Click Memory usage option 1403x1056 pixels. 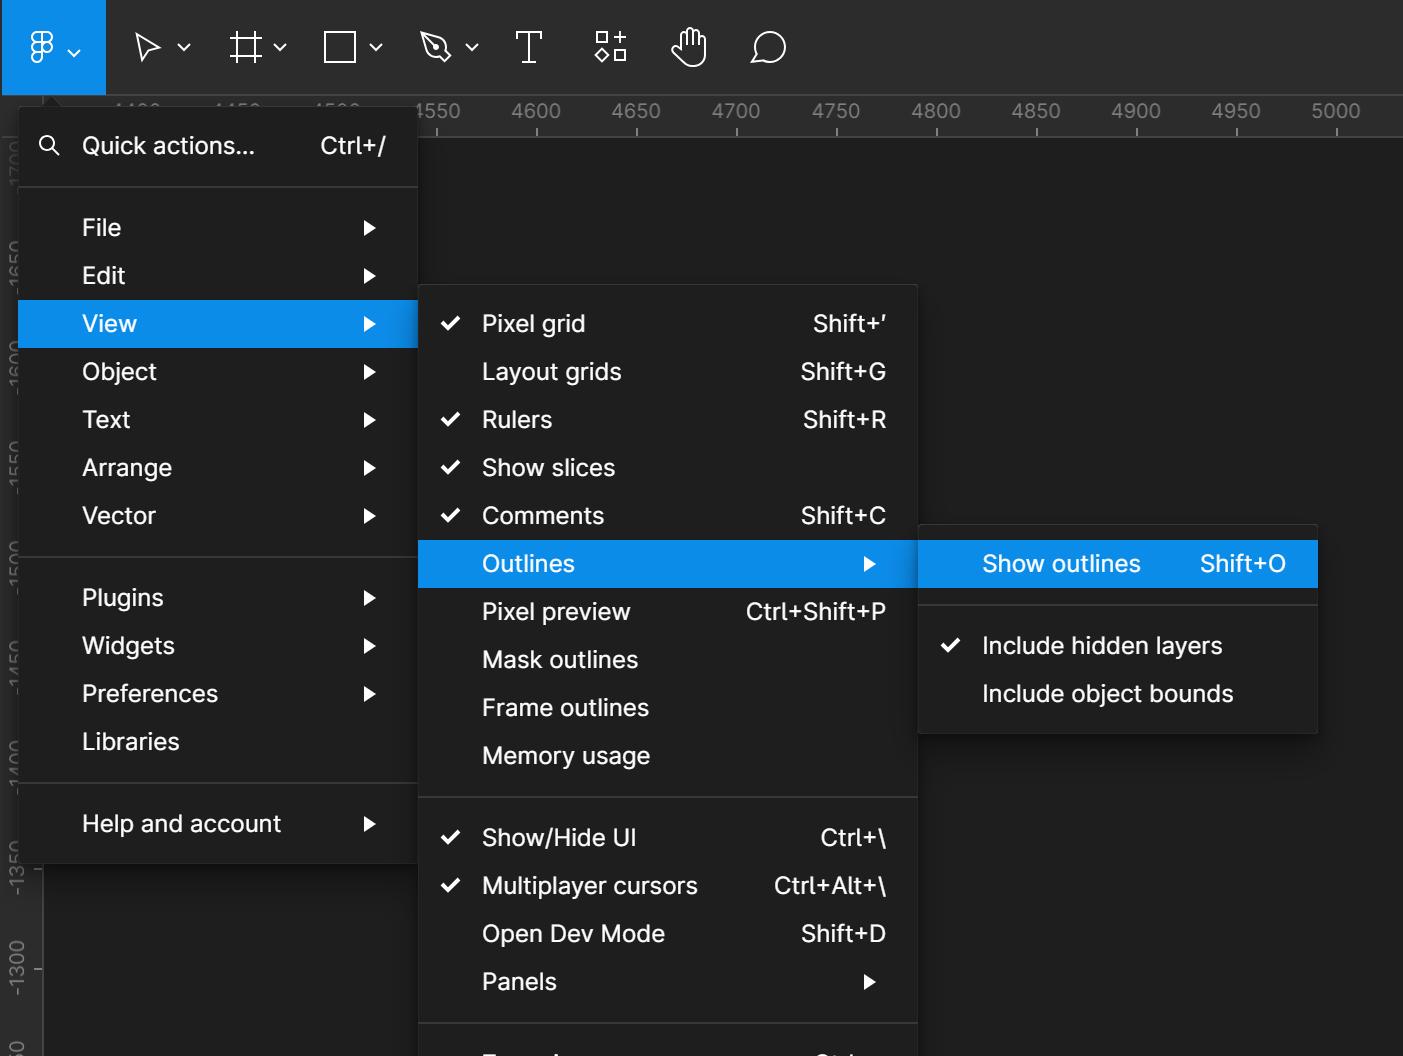click(668, 756)
